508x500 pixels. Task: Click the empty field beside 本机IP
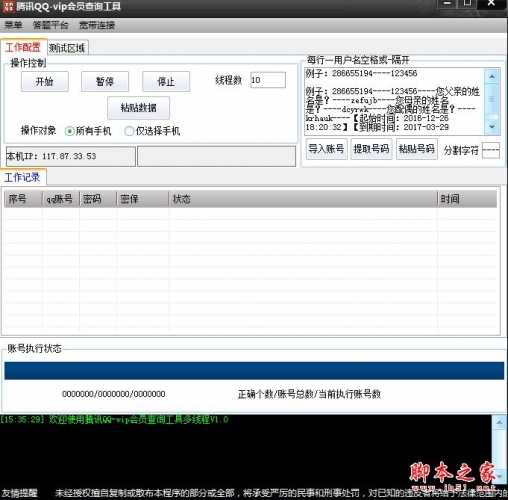[216, 156]
